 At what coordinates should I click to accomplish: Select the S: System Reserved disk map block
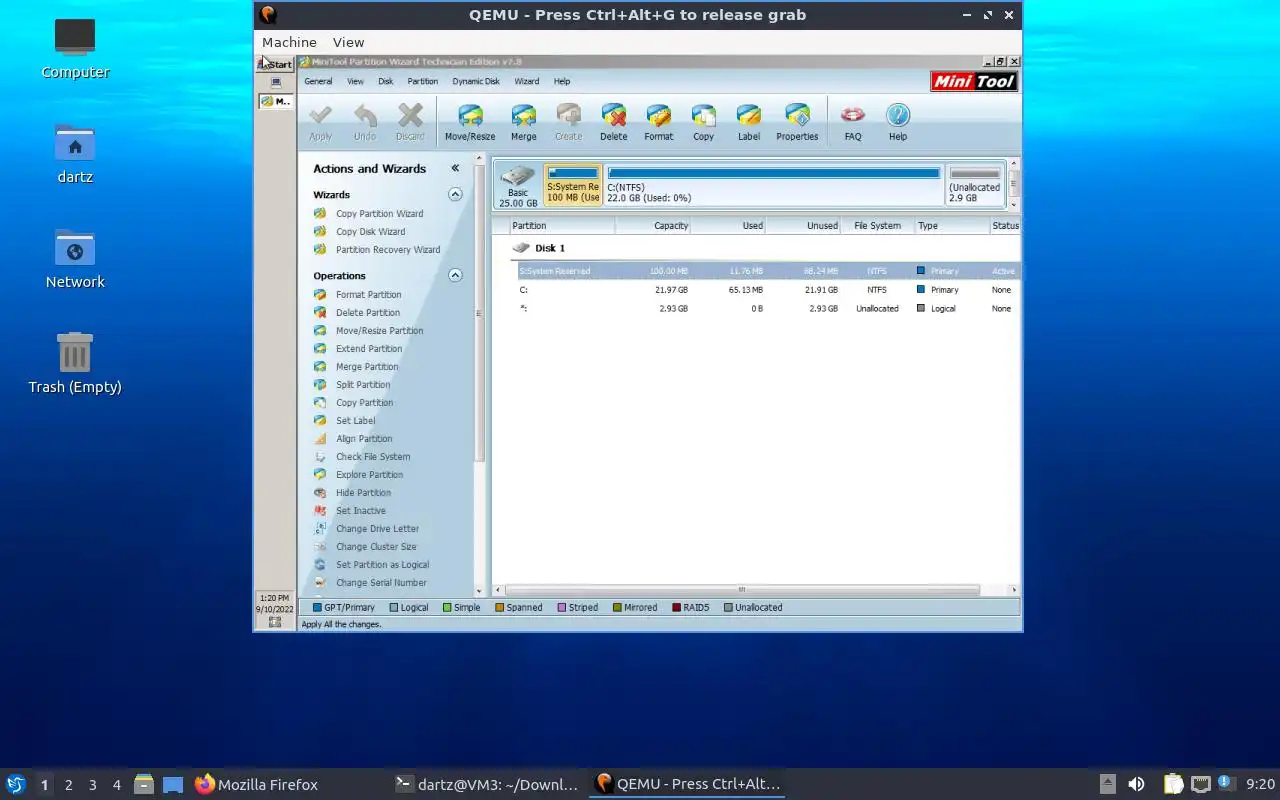[573, 185]
